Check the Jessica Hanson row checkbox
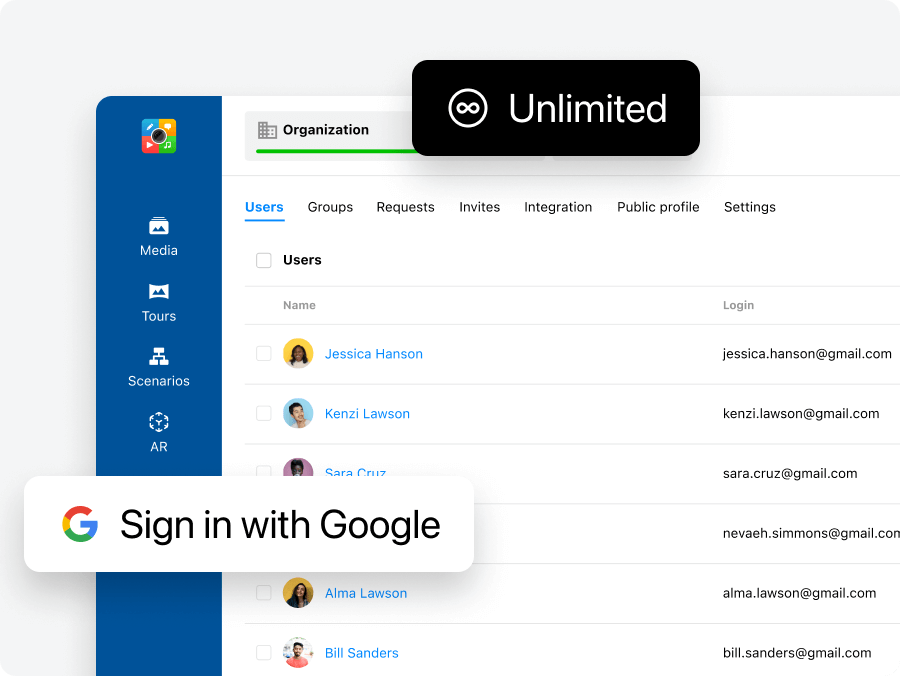This screenshot has width=900, height=676. [263, 353]
